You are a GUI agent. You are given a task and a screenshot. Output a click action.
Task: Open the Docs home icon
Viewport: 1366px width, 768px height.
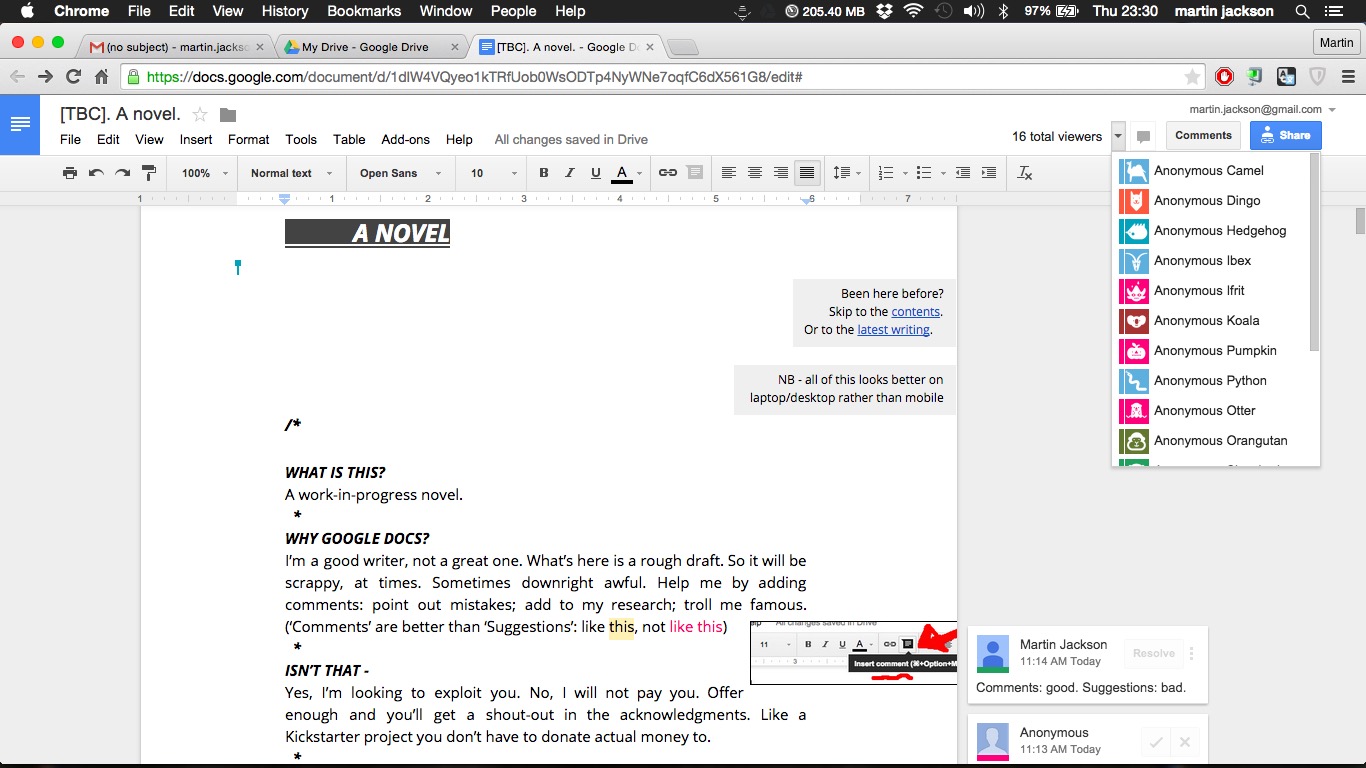(20, 124)
